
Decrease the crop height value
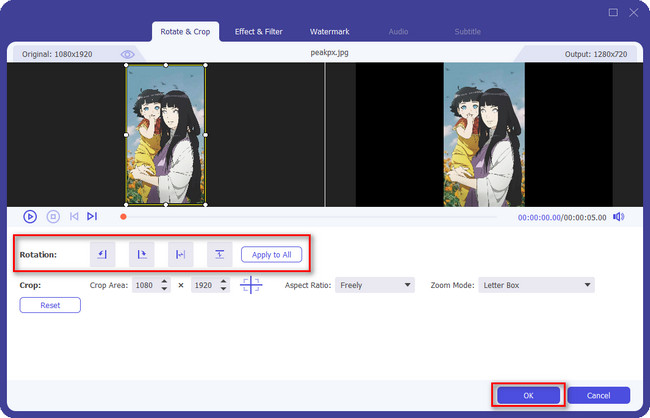pyautogui.click(x=224, y=289)
